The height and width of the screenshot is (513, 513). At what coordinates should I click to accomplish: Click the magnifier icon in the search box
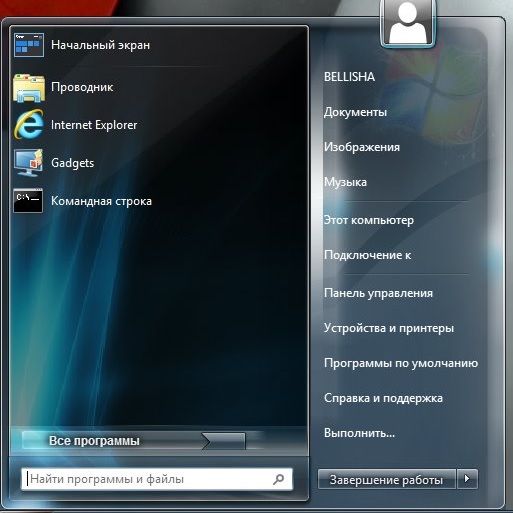coord(279,479)
